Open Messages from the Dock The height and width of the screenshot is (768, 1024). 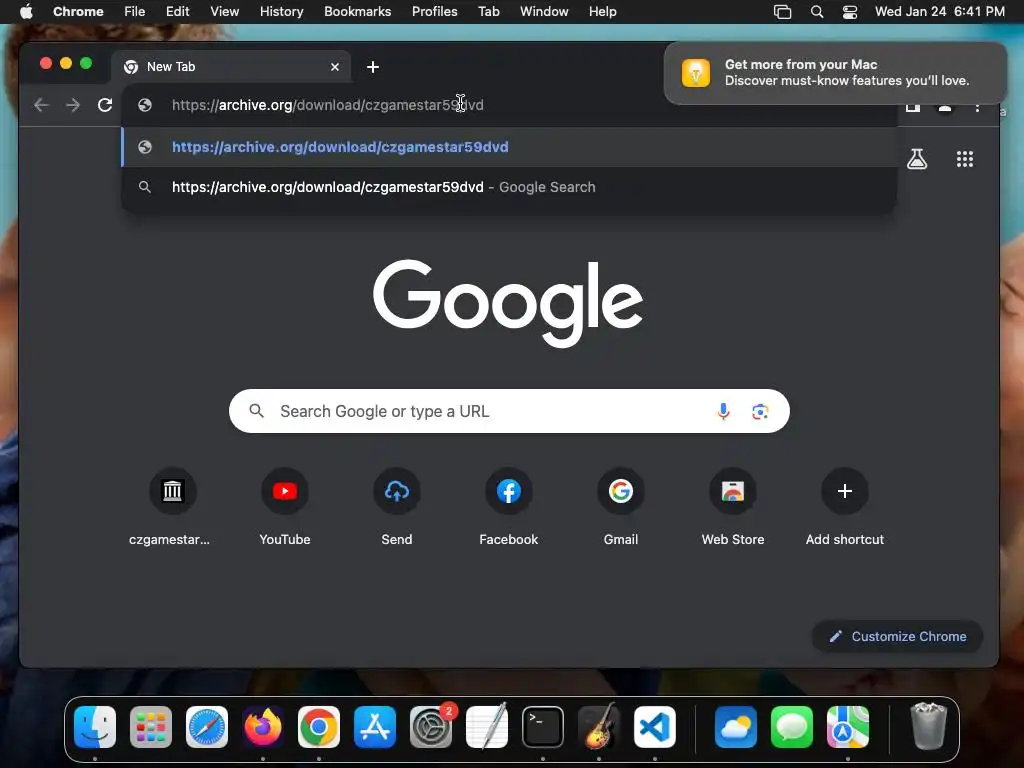[792, 727]
